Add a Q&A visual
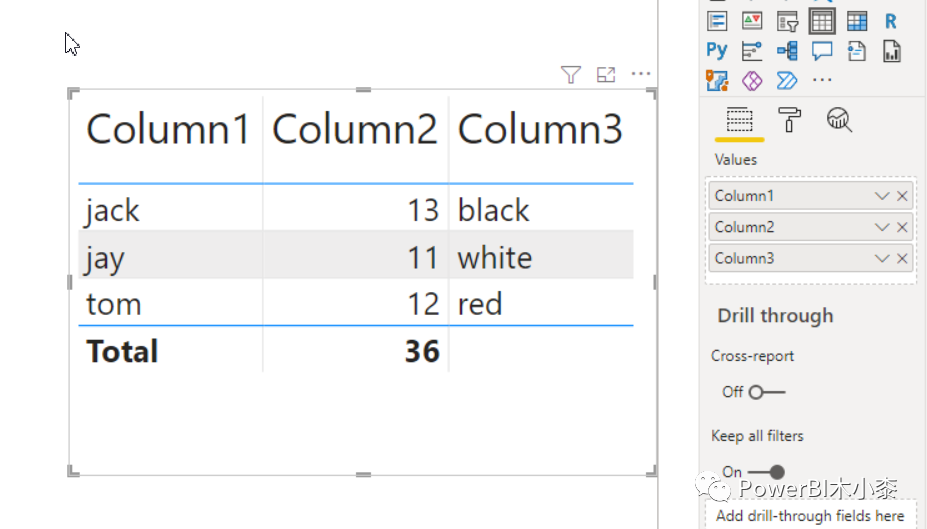 point(822,50)
